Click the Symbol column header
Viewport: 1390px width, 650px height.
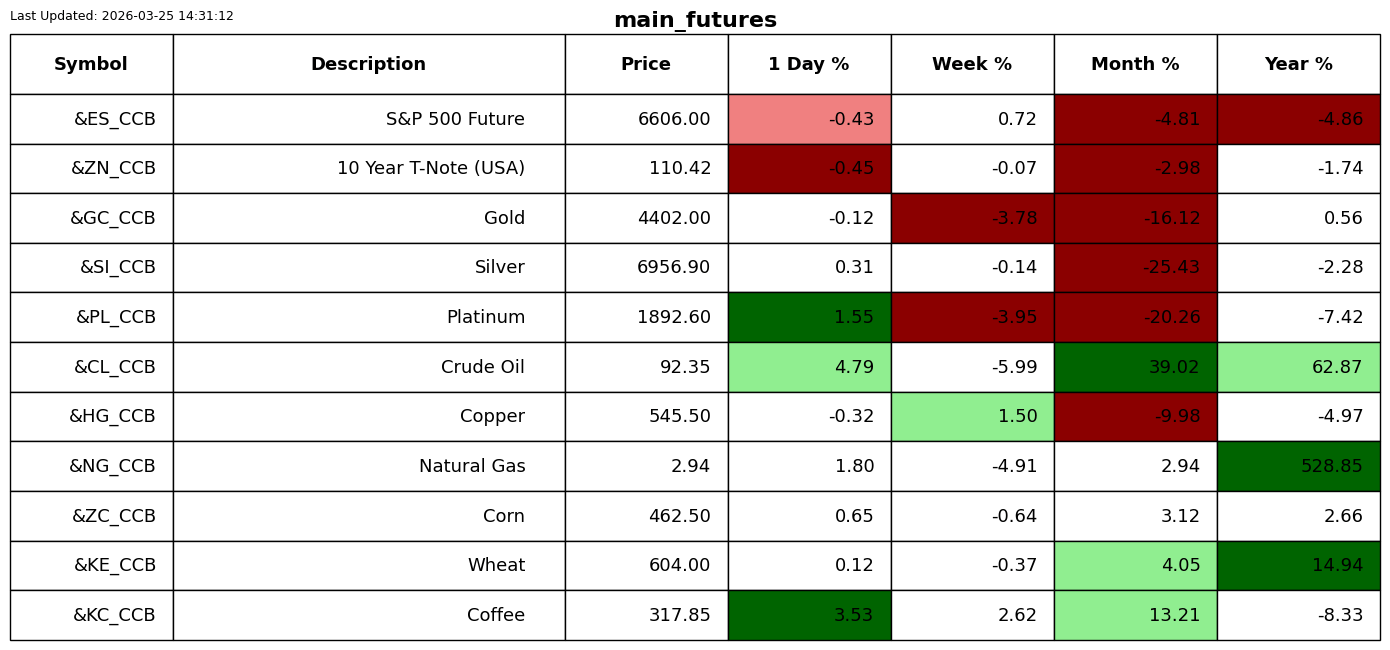(91, 65)
